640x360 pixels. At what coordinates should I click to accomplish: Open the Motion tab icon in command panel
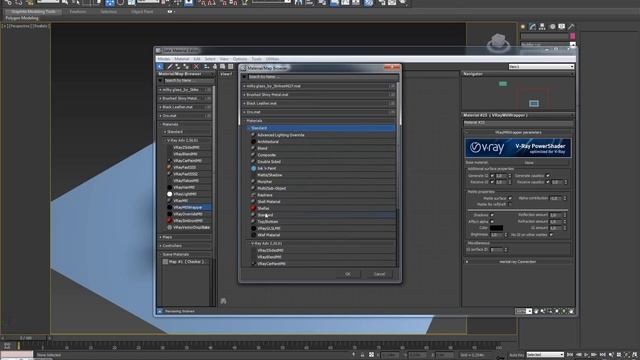[552, 27]
